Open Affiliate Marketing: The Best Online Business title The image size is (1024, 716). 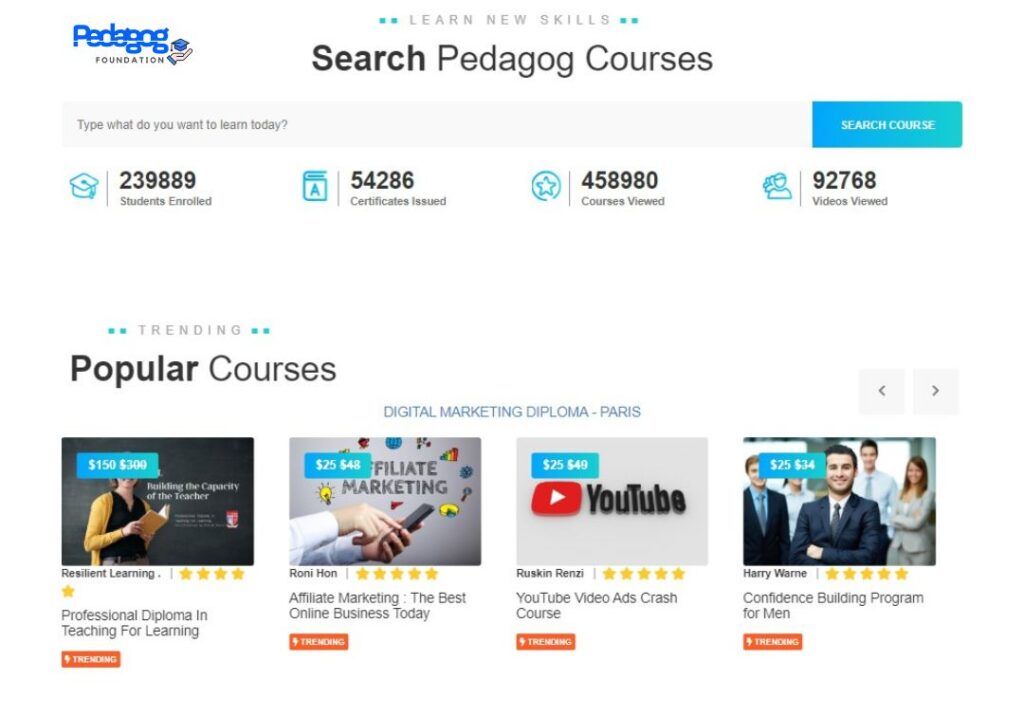click(x=377, y=605)
